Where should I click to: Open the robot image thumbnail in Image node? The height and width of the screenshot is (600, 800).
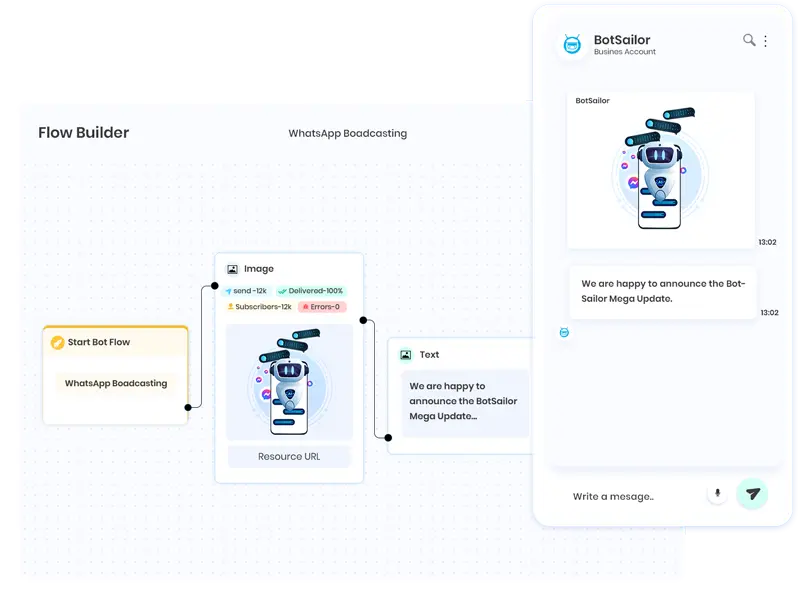coord(289,382)
